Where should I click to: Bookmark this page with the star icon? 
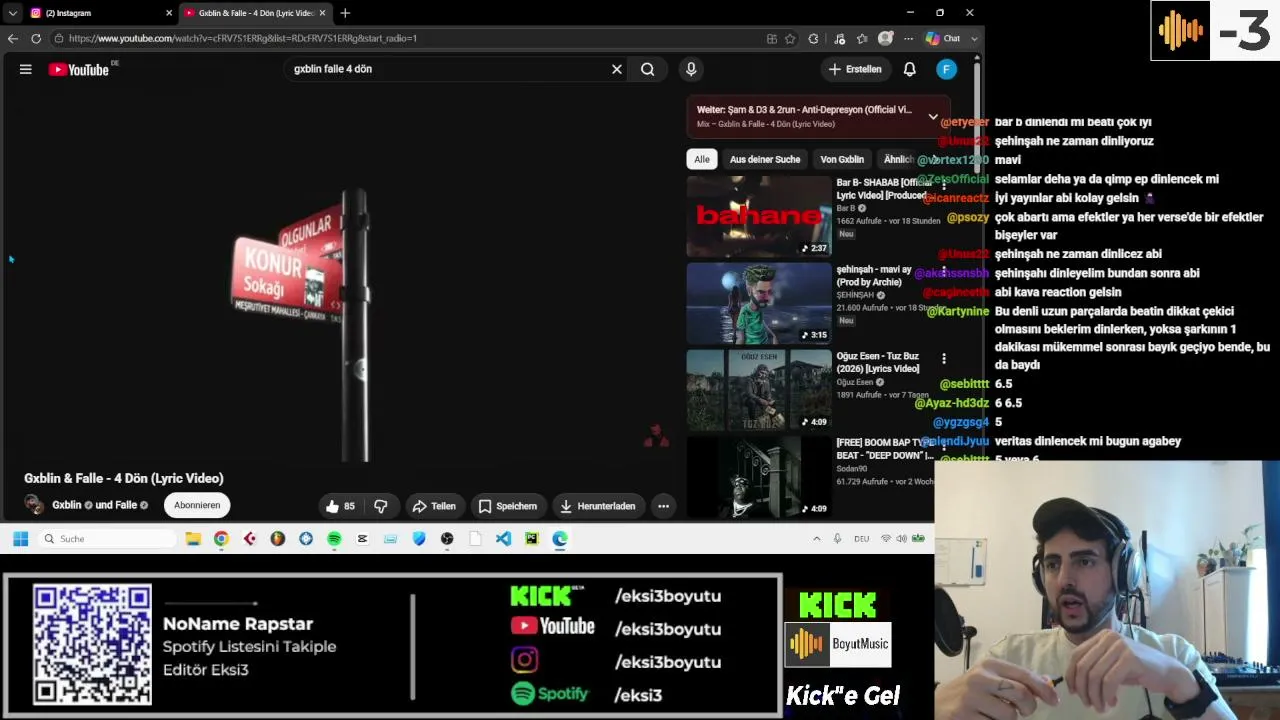(x=790, y=38)
